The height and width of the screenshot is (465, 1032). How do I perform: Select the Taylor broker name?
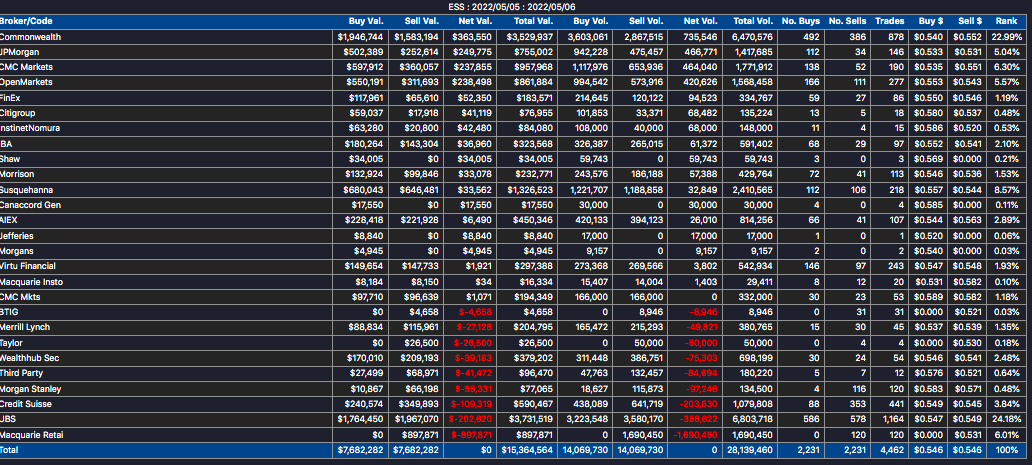point(11,343)
